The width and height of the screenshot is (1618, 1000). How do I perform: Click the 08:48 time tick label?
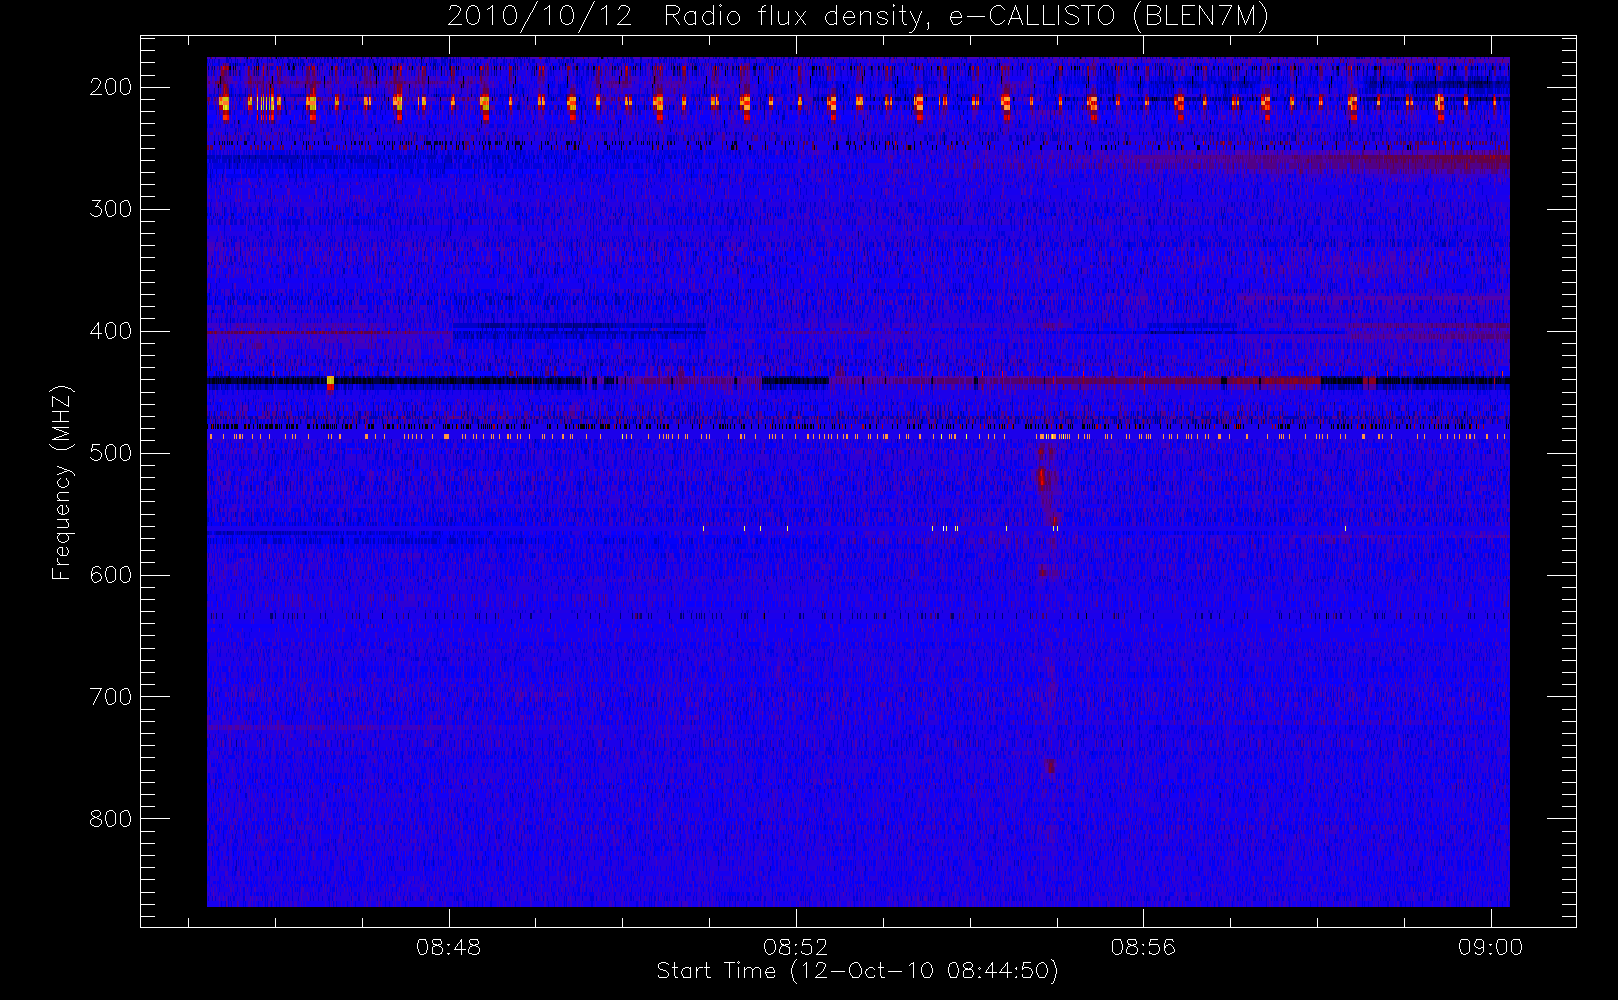449,947
